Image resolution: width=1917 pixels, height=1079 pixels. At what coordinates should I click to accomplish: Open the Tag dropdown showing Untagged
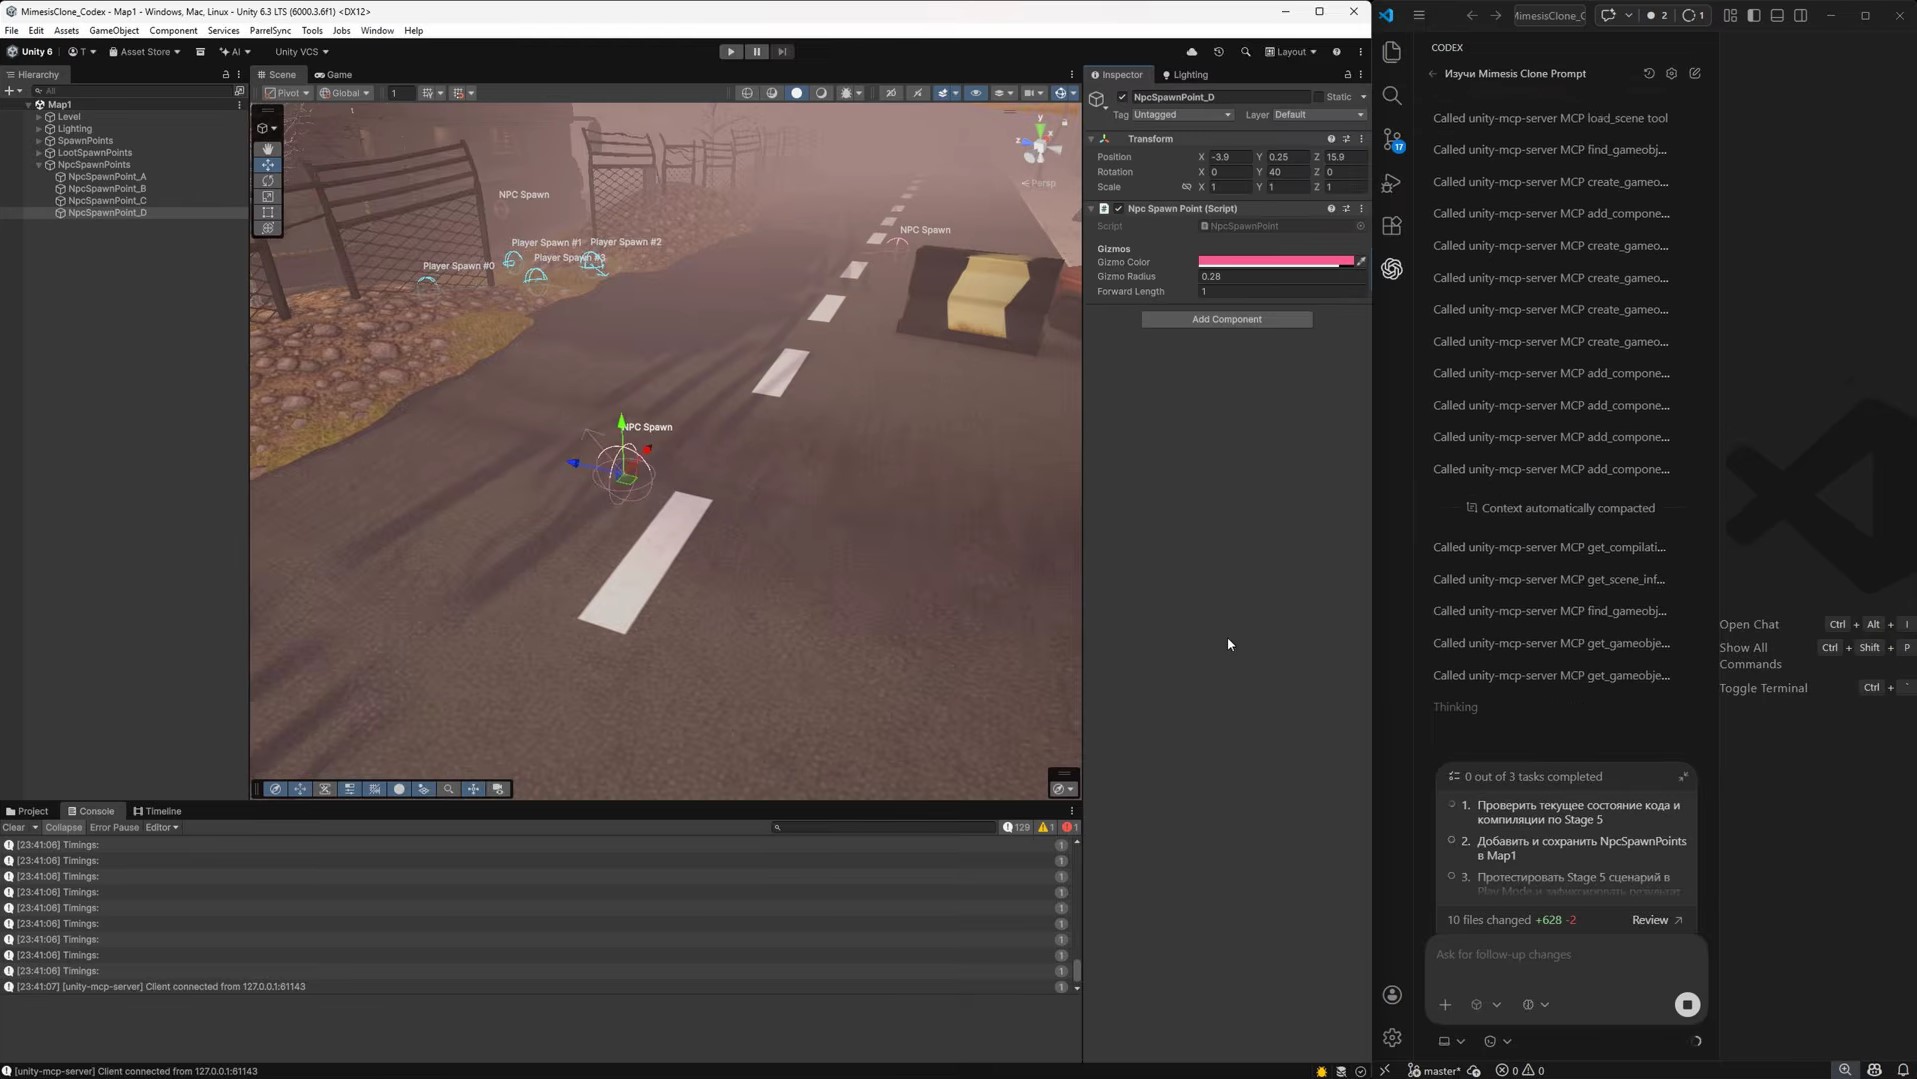1182,115
